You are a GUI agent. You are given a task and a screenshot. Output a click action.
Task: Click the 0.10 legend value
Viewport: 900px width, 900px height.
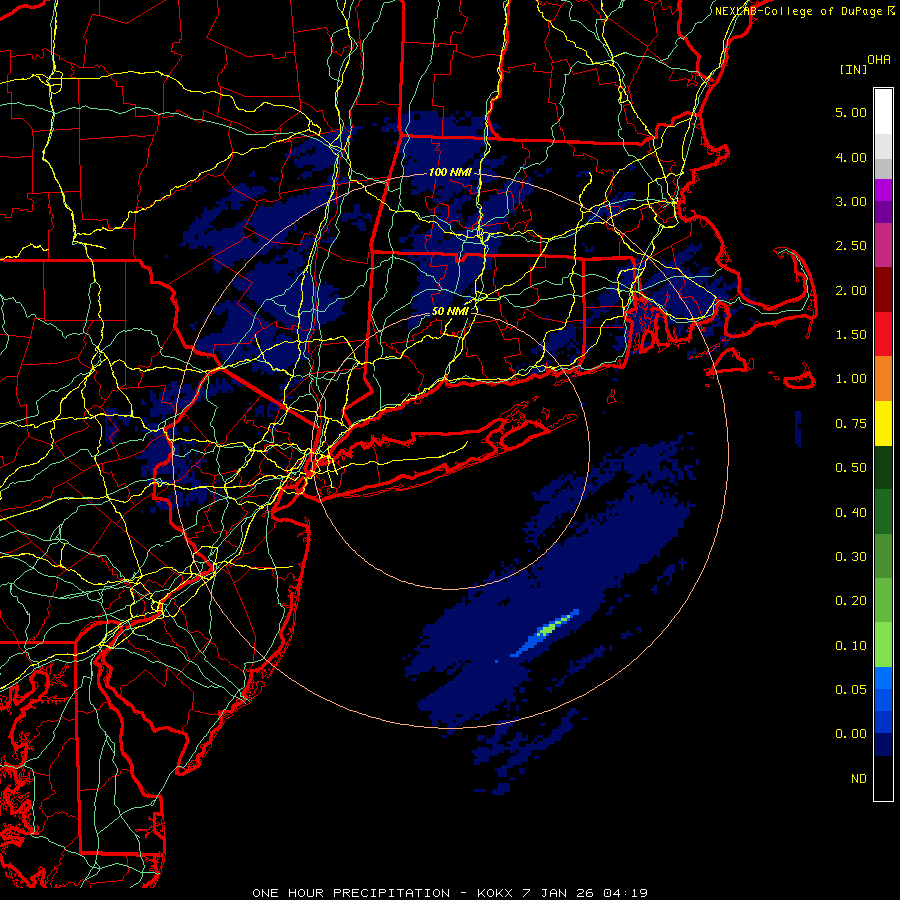(851, 646)
